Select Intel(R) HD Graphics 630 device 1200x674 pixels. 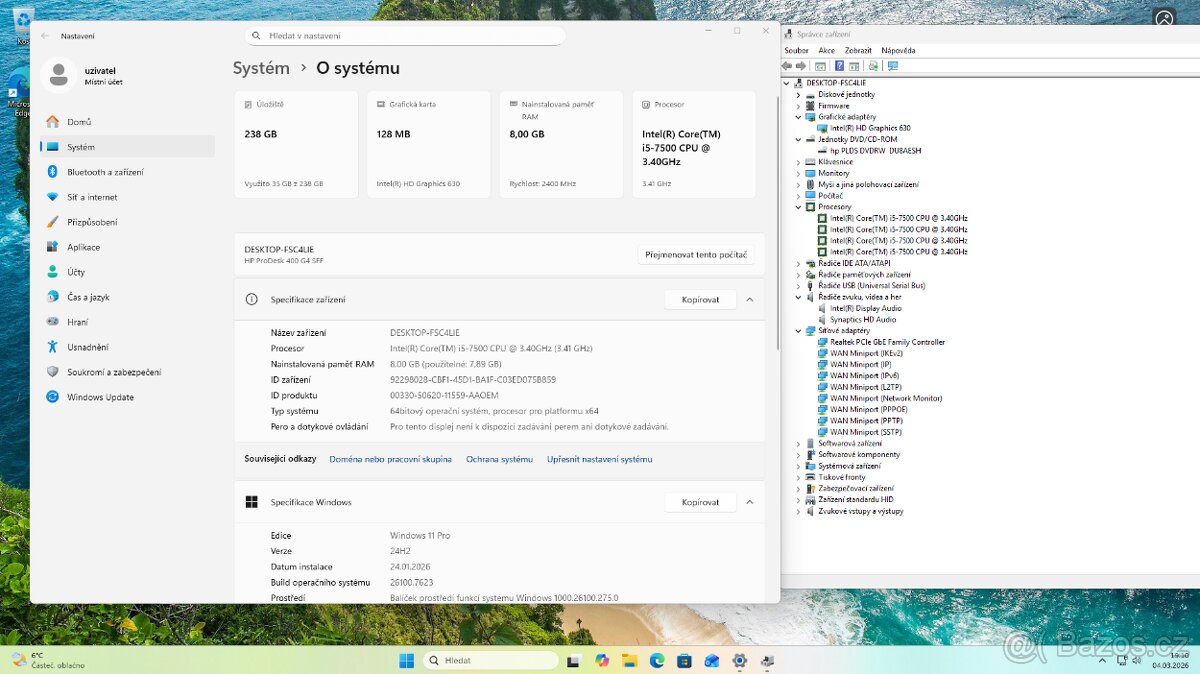pyautogui.click(x=870, y=128)
